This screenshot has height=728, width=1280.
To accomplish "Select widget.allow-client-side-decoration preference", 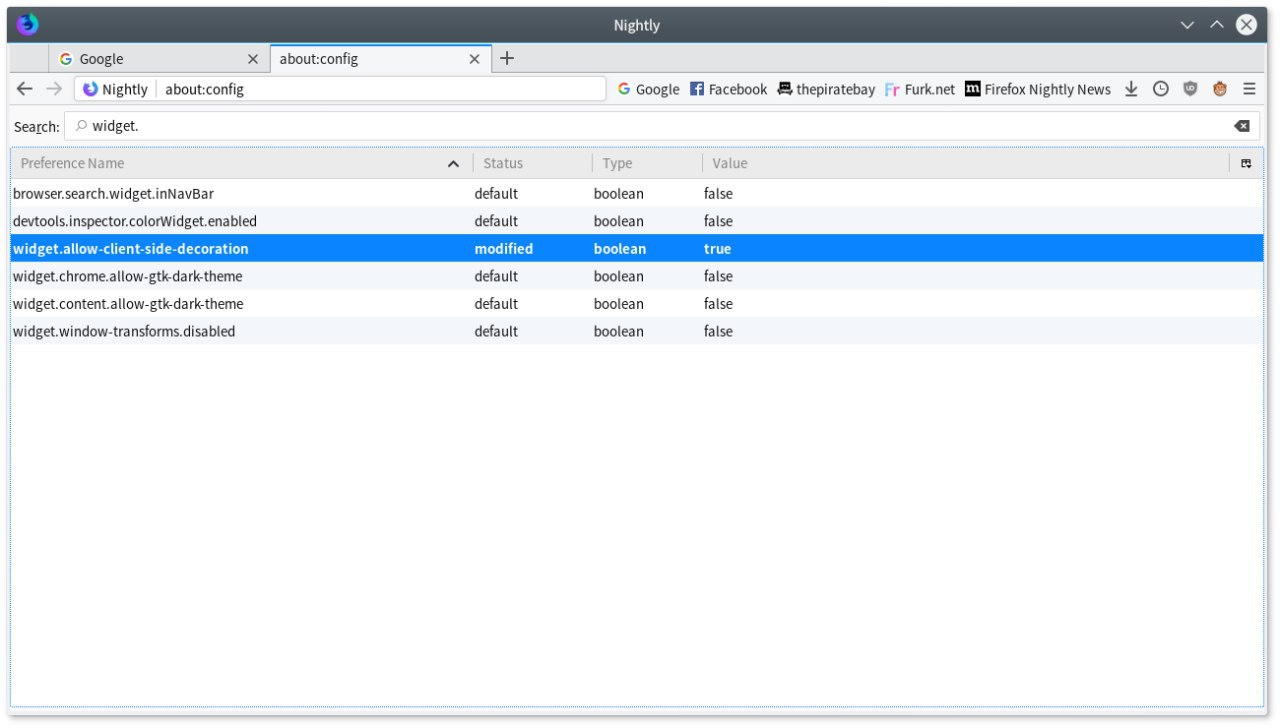I will point(637,248).
